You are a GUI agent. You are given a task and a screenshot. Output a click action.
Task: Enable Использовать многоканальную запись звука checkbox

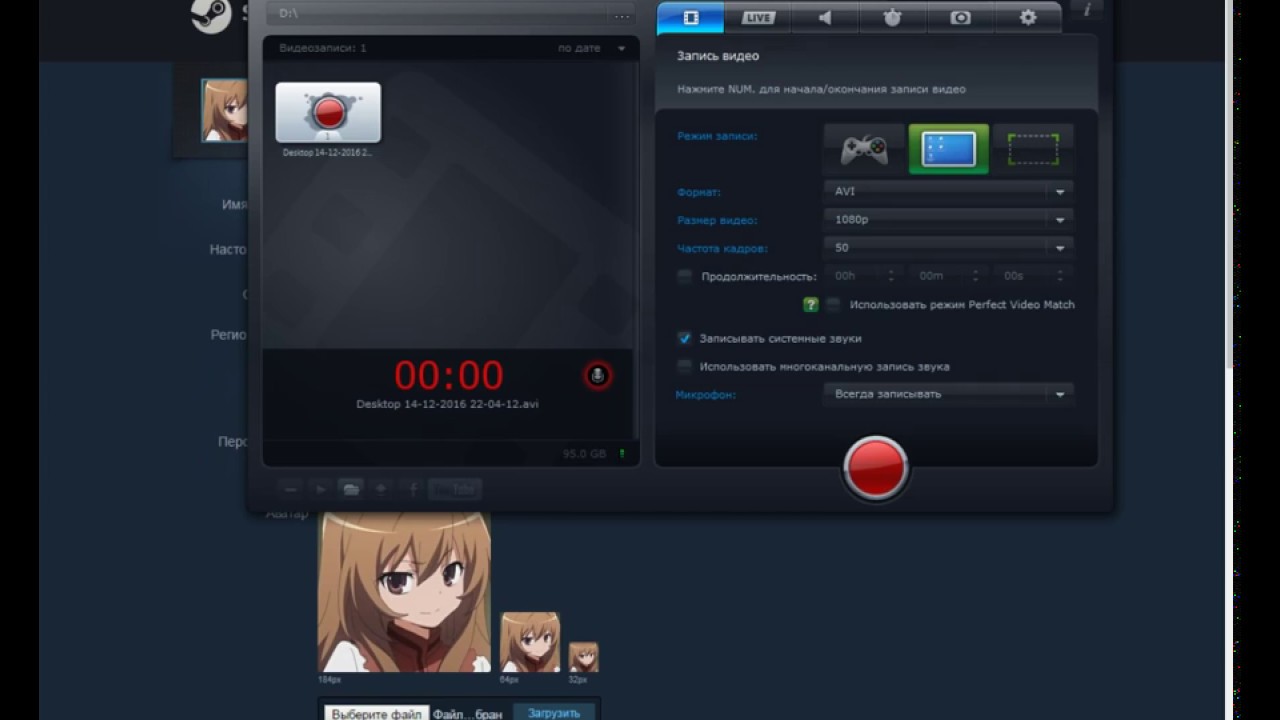click(685, 366)
